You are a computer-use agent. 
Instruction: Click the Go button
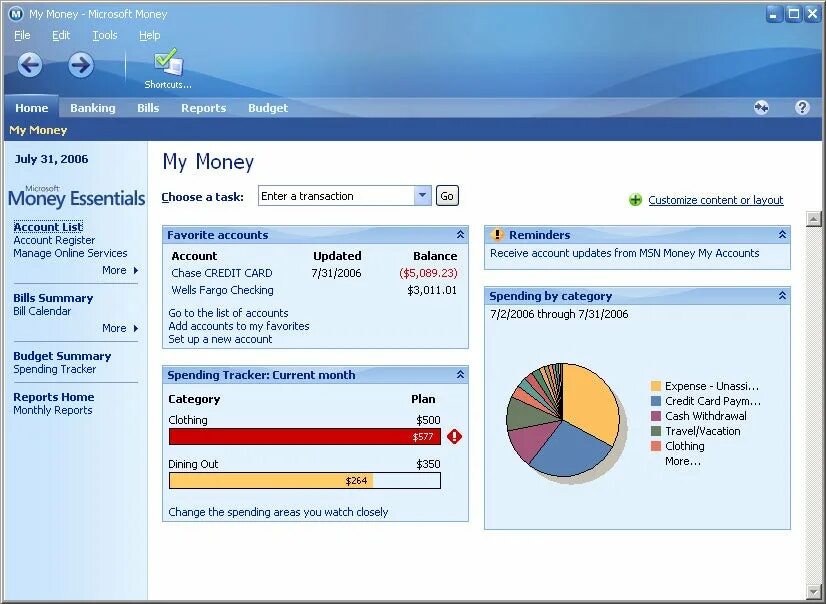coord(447,196)
